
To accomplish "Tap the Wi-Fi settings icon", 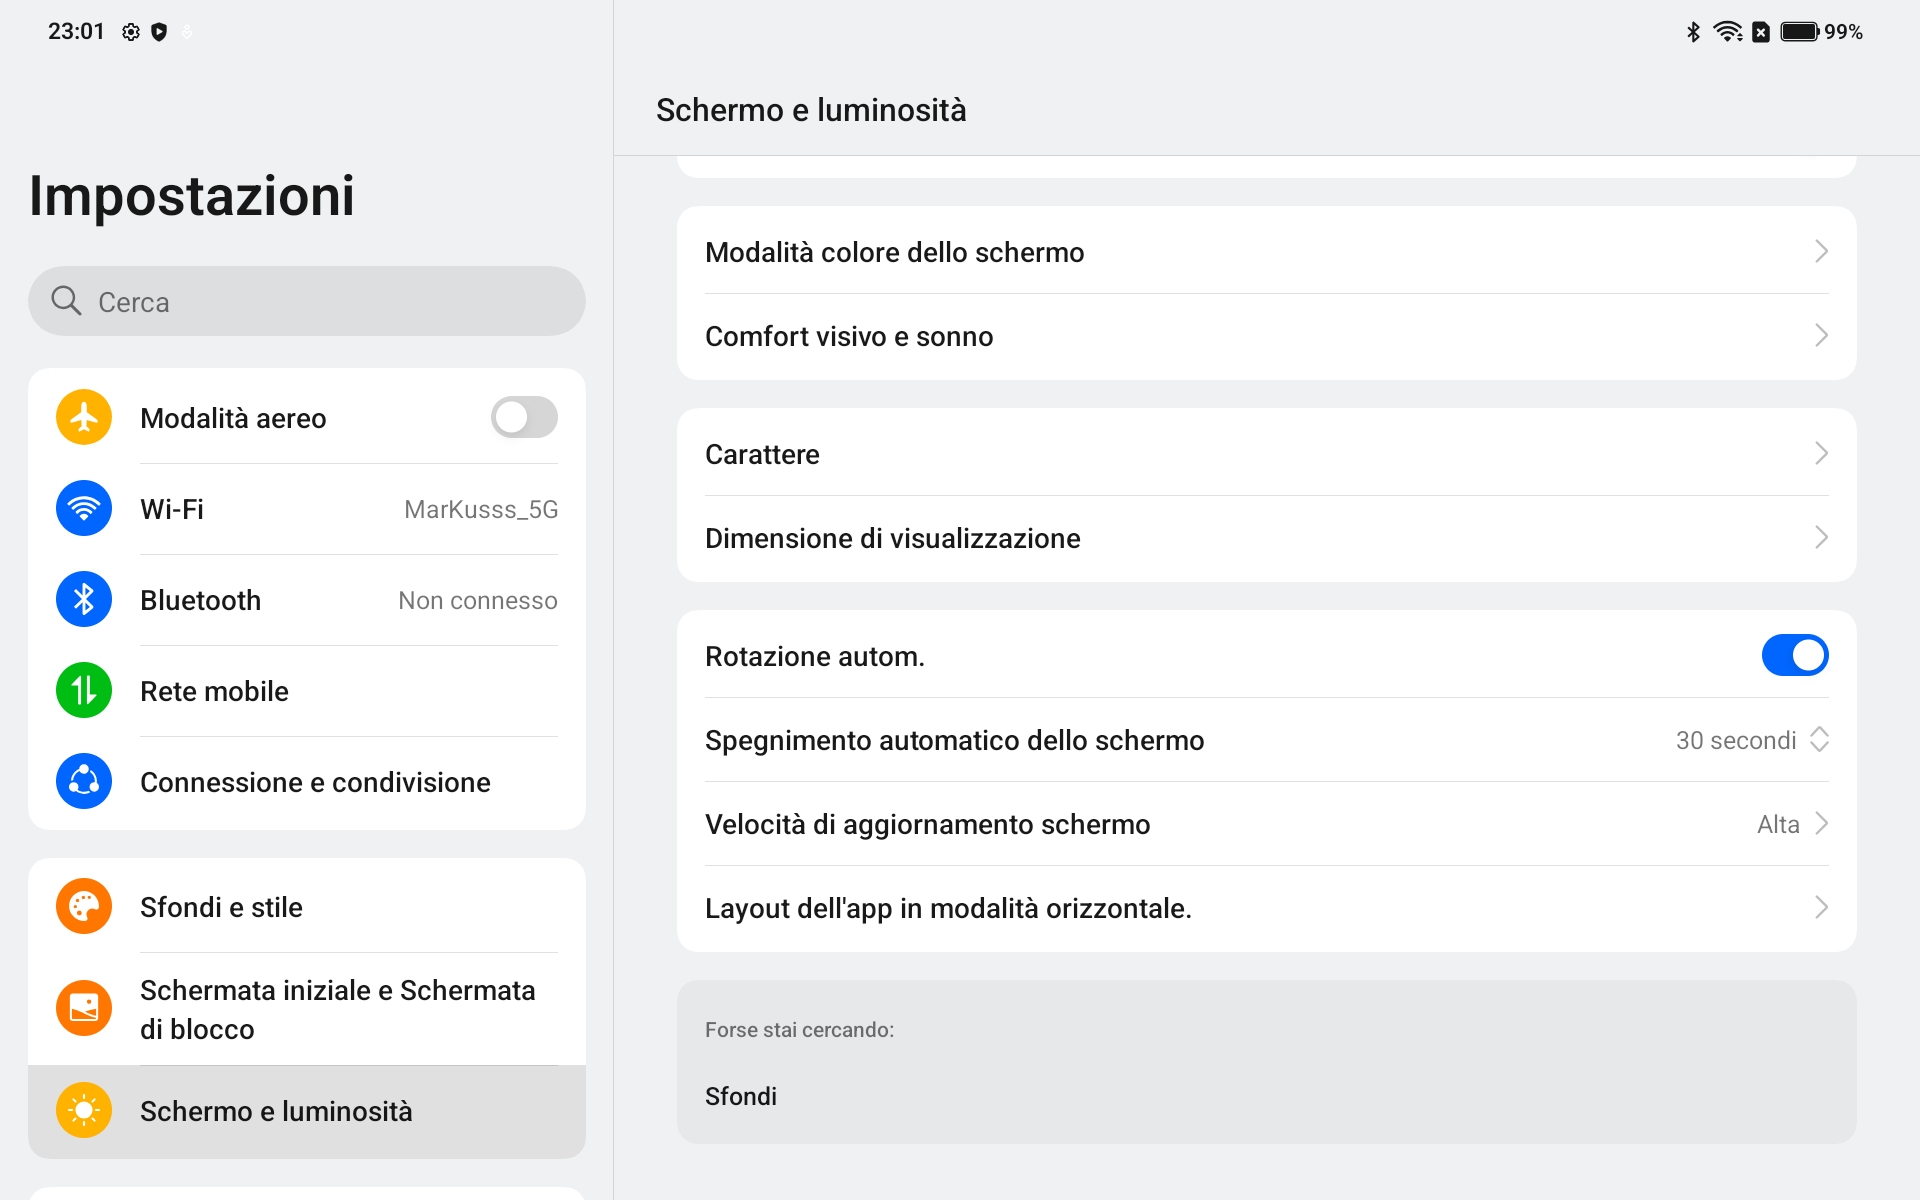I will 84,508.
